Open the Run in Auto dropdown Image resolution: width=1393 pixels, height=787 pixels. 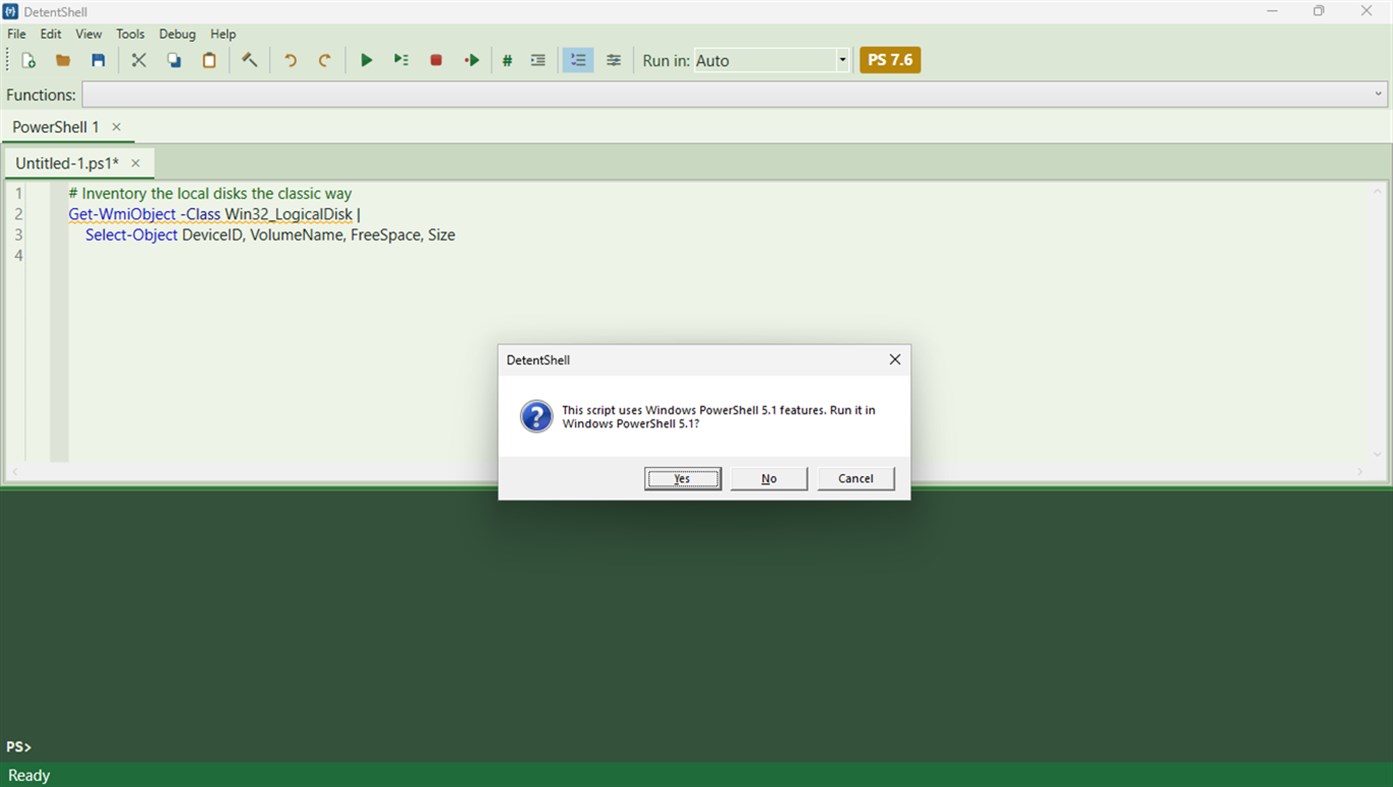(x=772, y=60)
